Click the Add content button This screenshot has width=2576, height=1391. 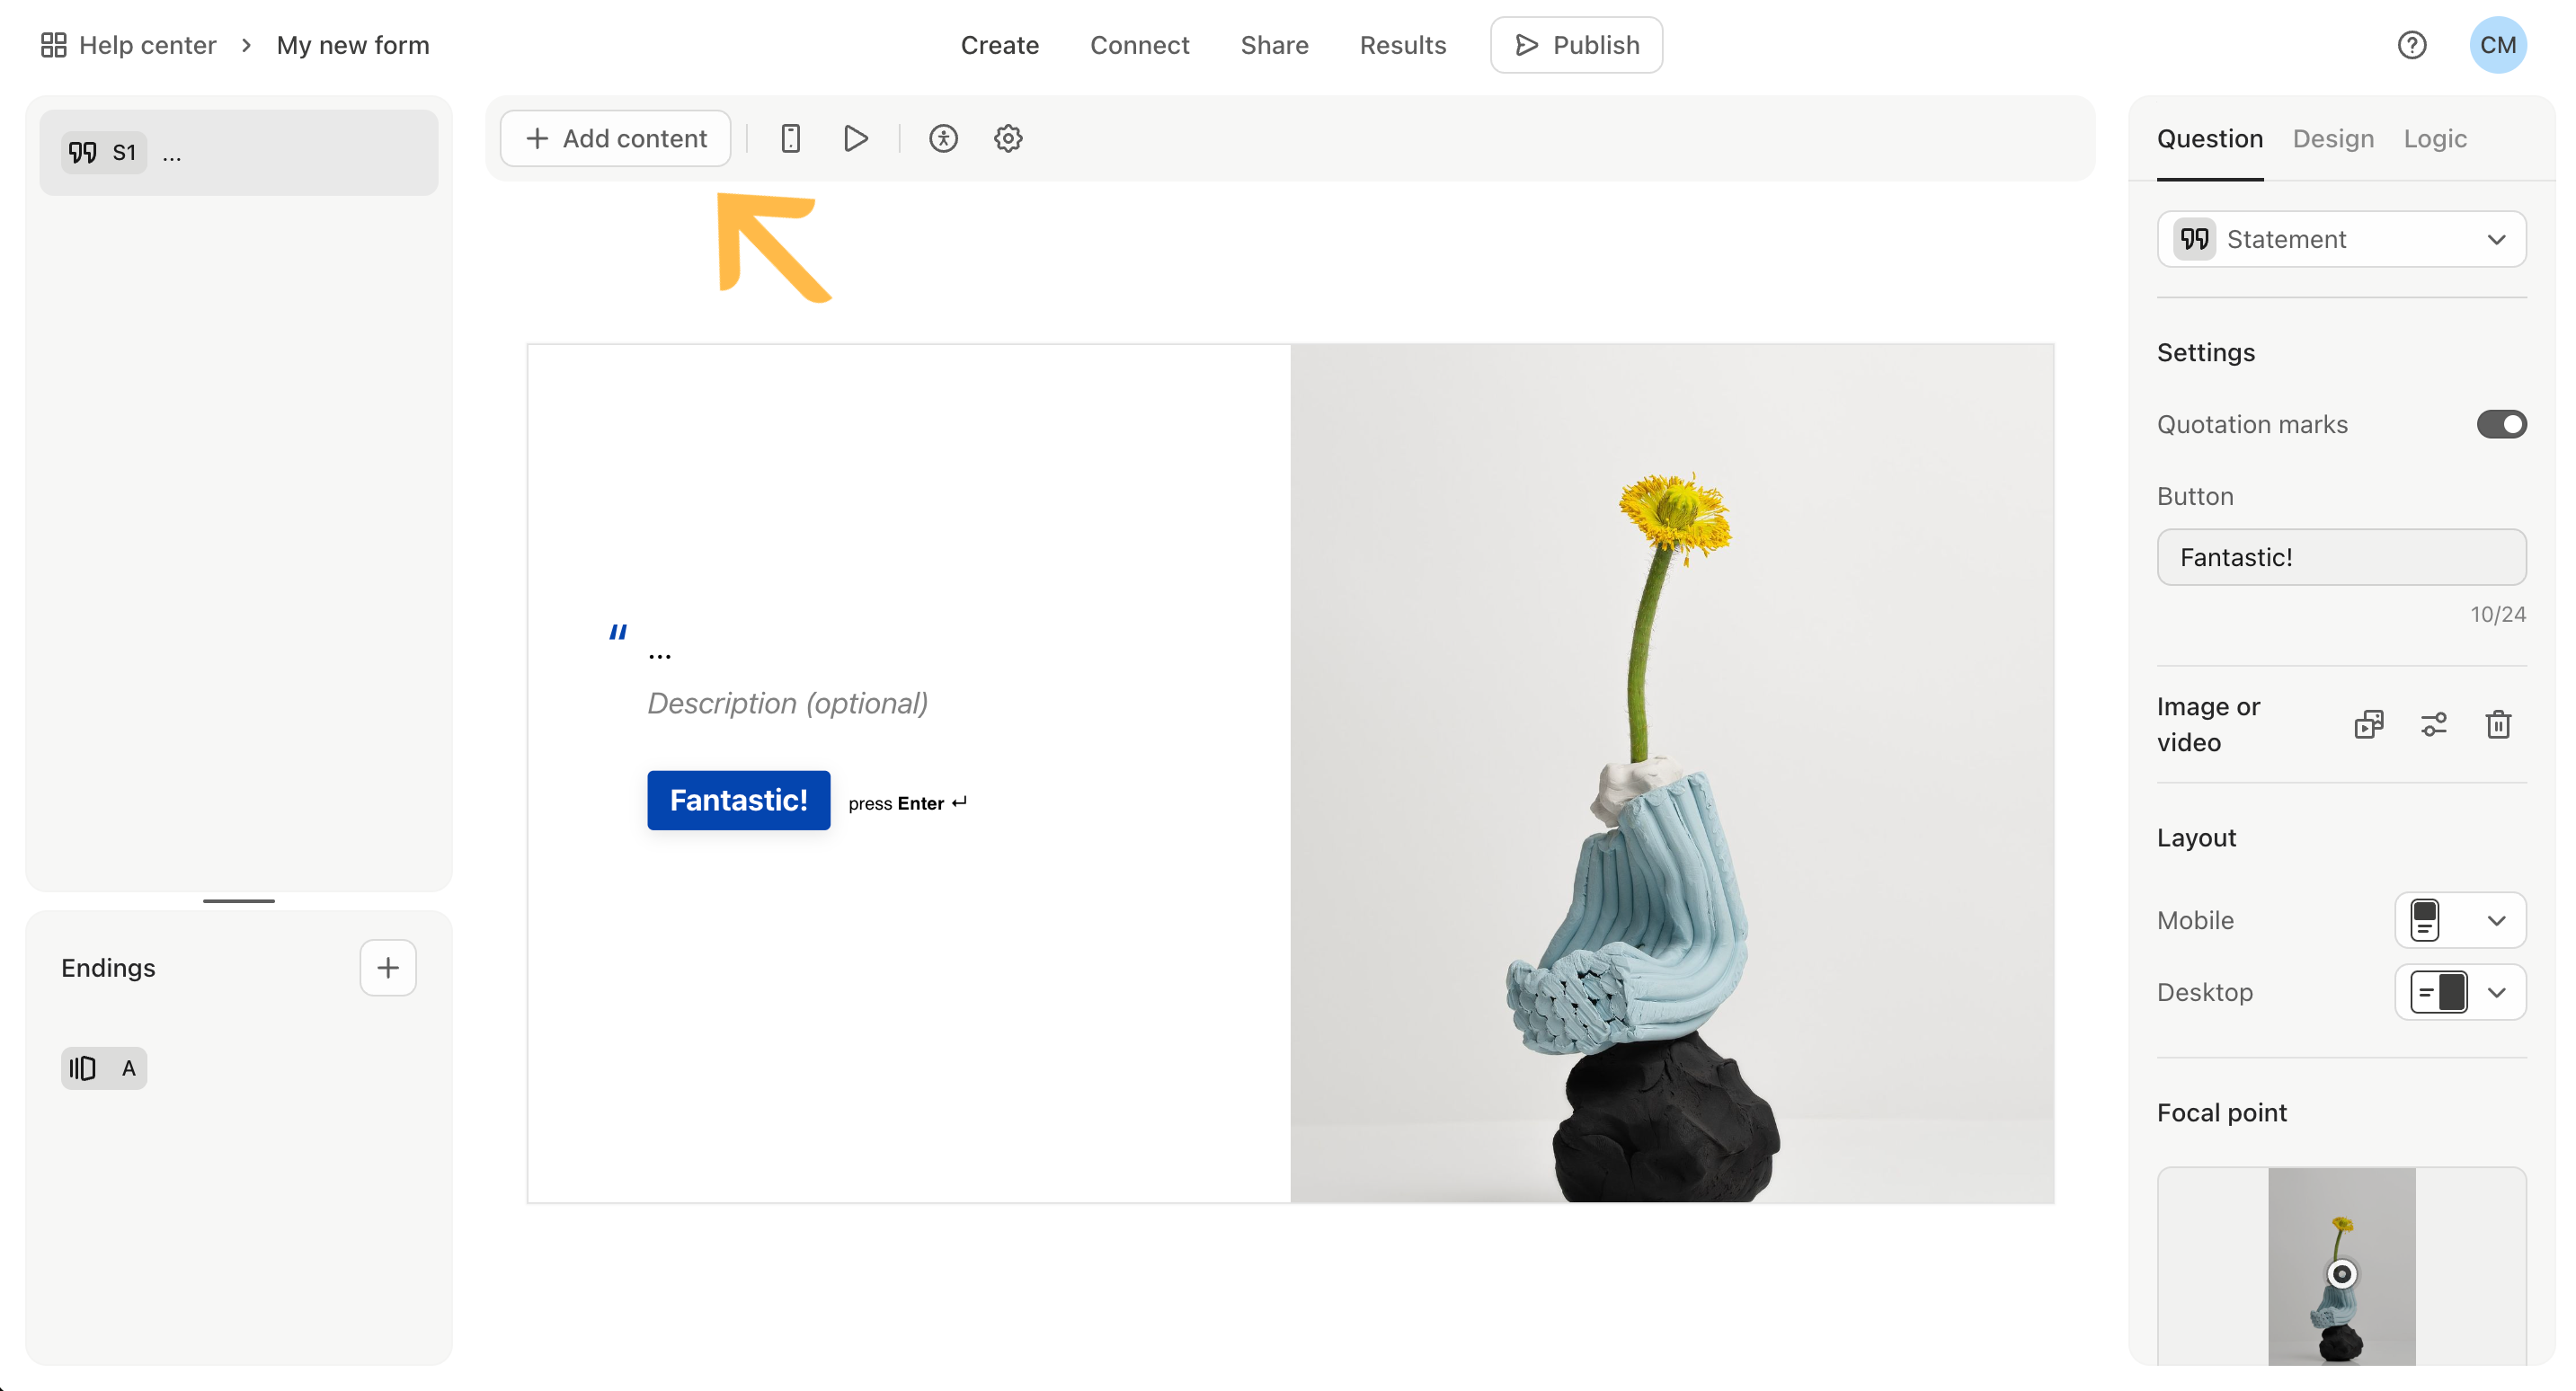point(616,138)
